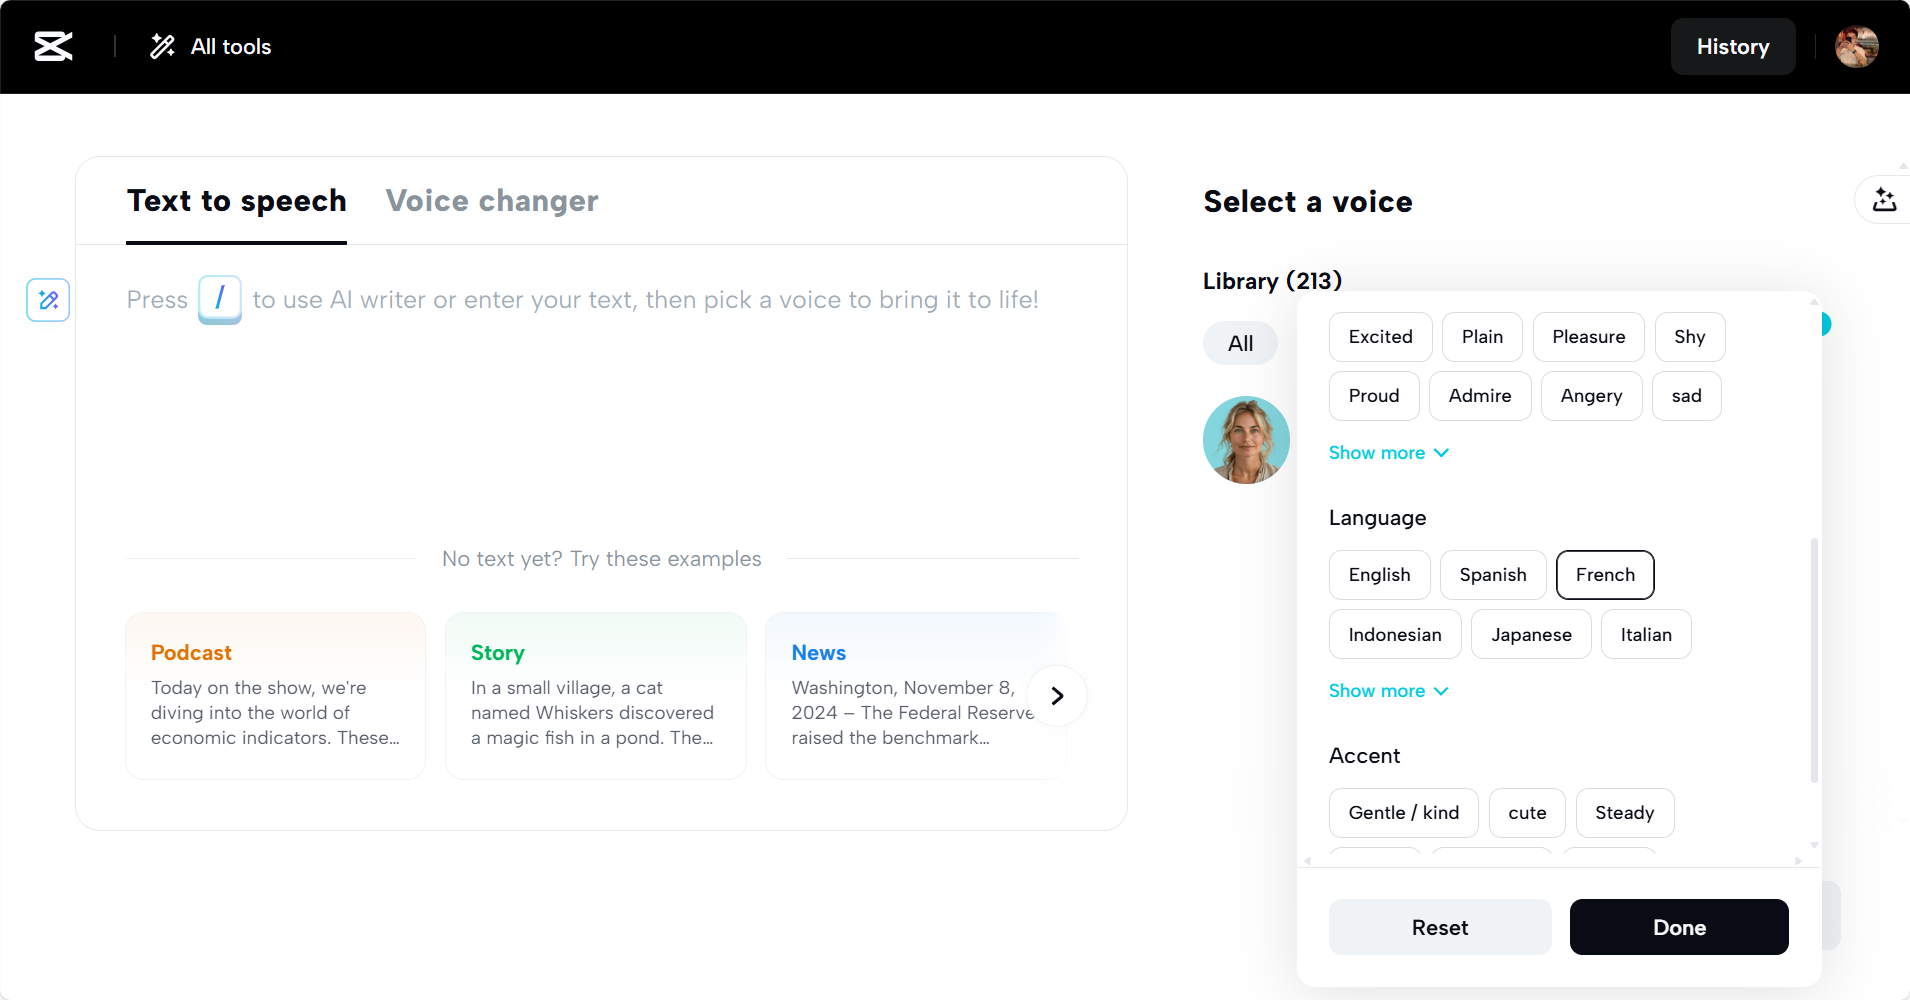
Task: Expand more emotion filter options
Action: [x=1388, y=453]
